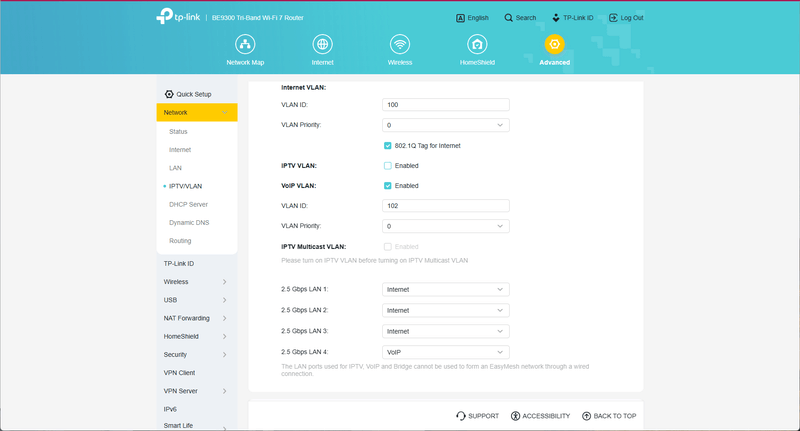Viewport: 800px width, 431px height.
Task: Collapse the Network sidebar section
Action: tap(197, 112)
